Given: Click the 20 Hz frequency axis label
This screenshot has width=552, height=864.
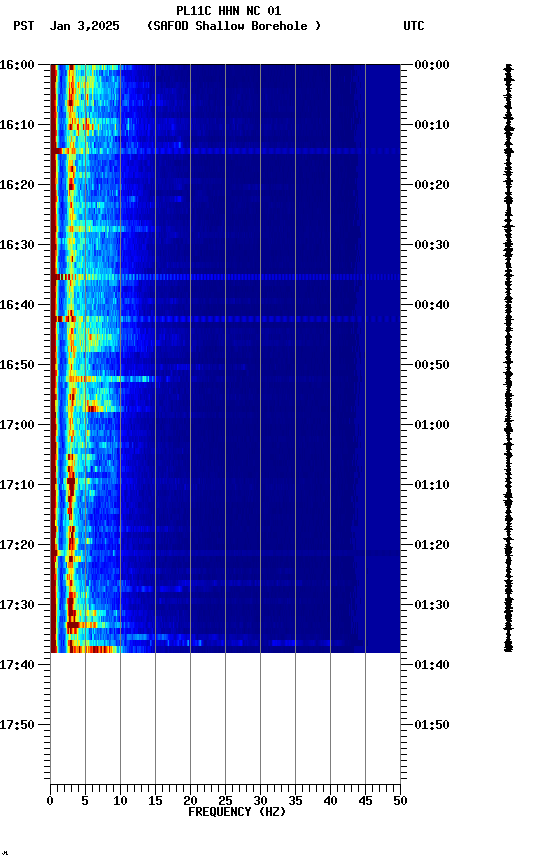Looking at the screenshot, I should 190,801.
